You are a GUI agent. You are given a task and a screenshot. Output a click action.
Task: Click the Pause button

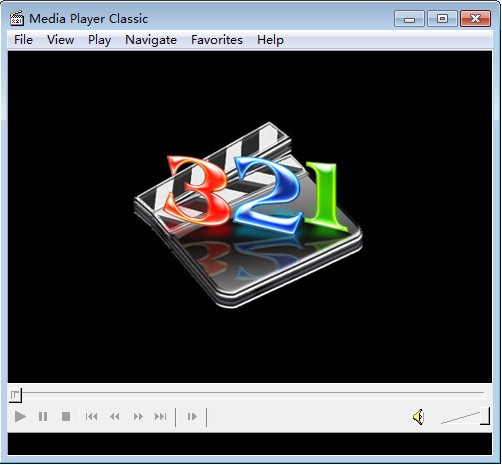coord(43,417)
